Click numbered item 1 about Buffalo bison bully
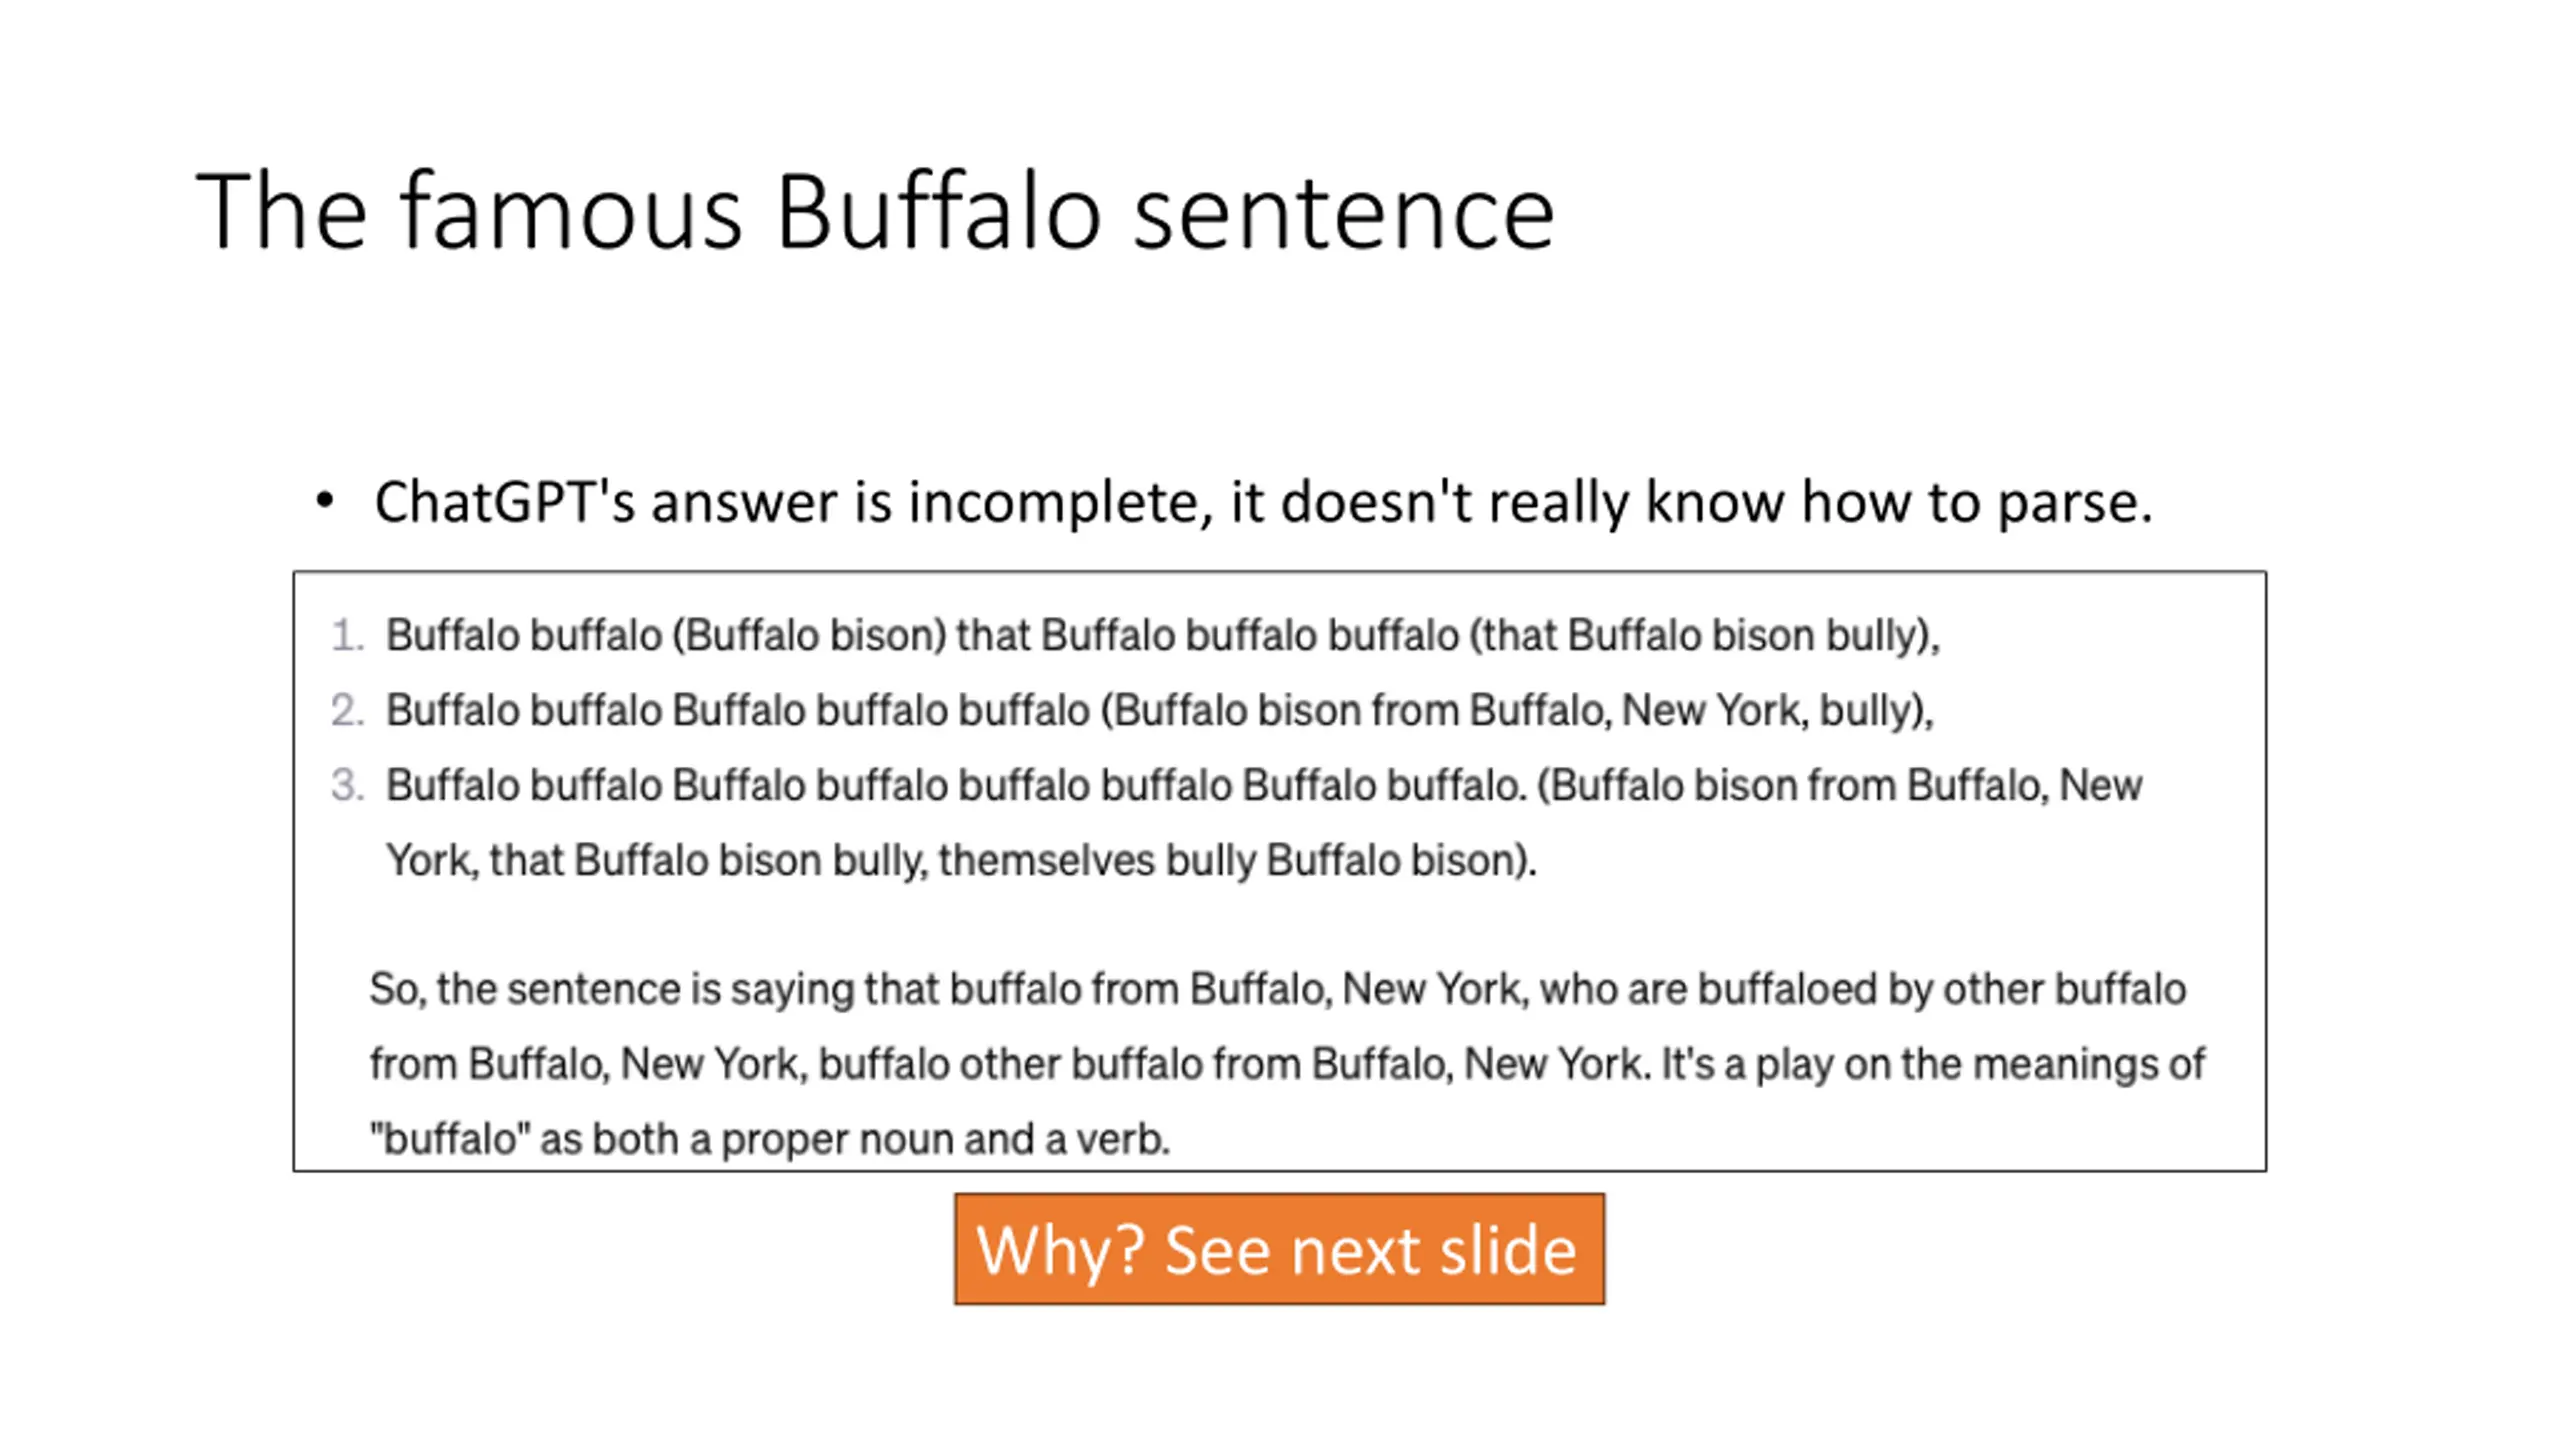This screenshot has height=1440, width=2560. [1162, 635]
